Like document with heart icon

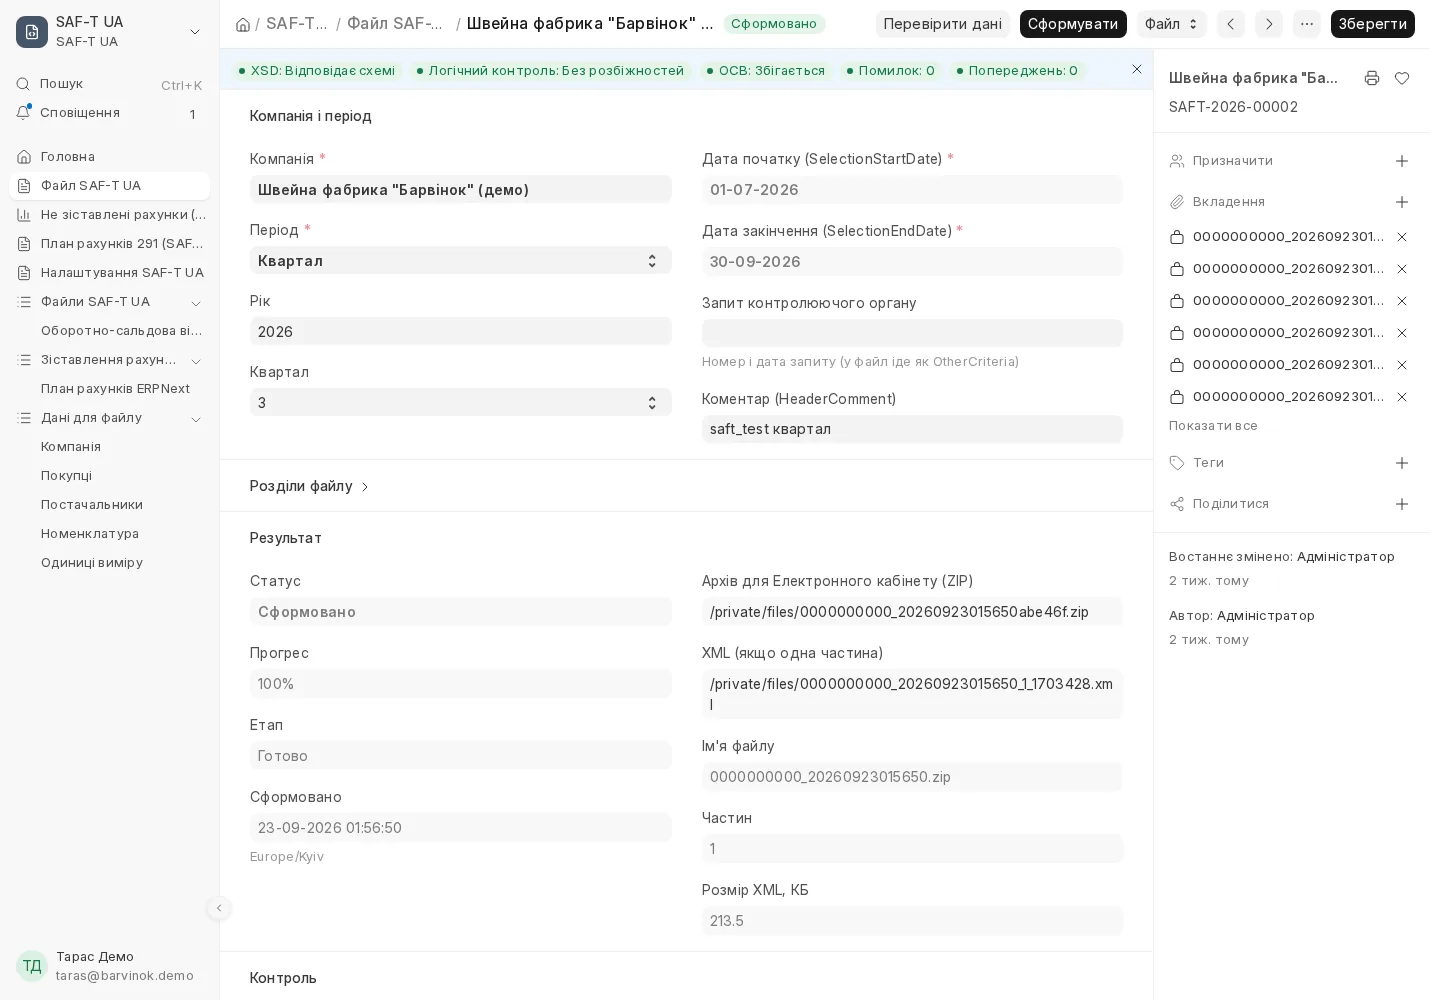tap(1402, 78)
